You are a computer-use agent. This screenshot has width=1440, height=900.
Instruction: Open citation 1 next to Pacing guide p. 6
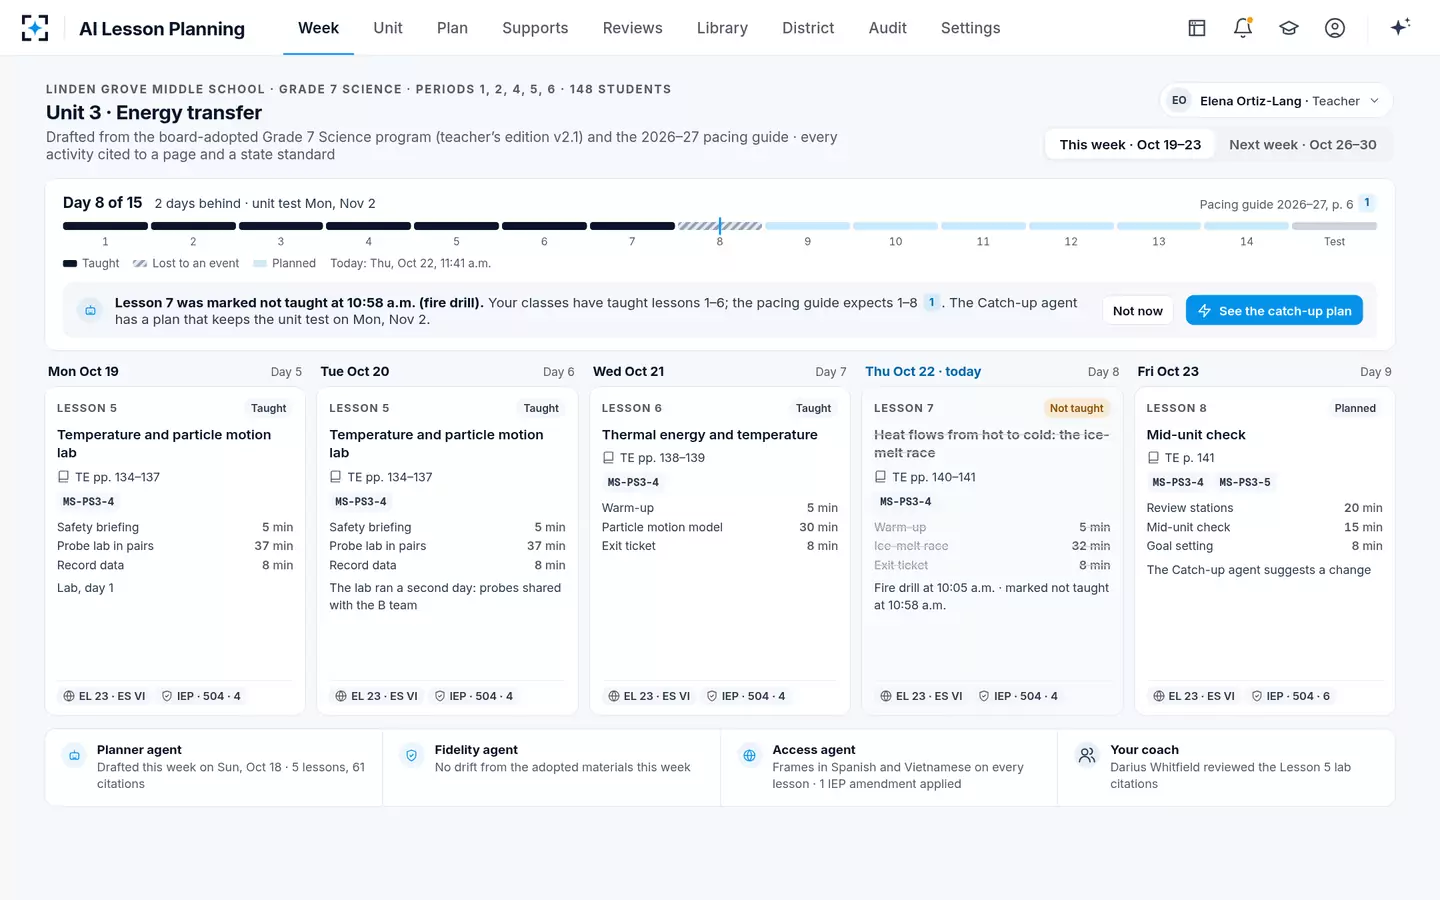1367,203
